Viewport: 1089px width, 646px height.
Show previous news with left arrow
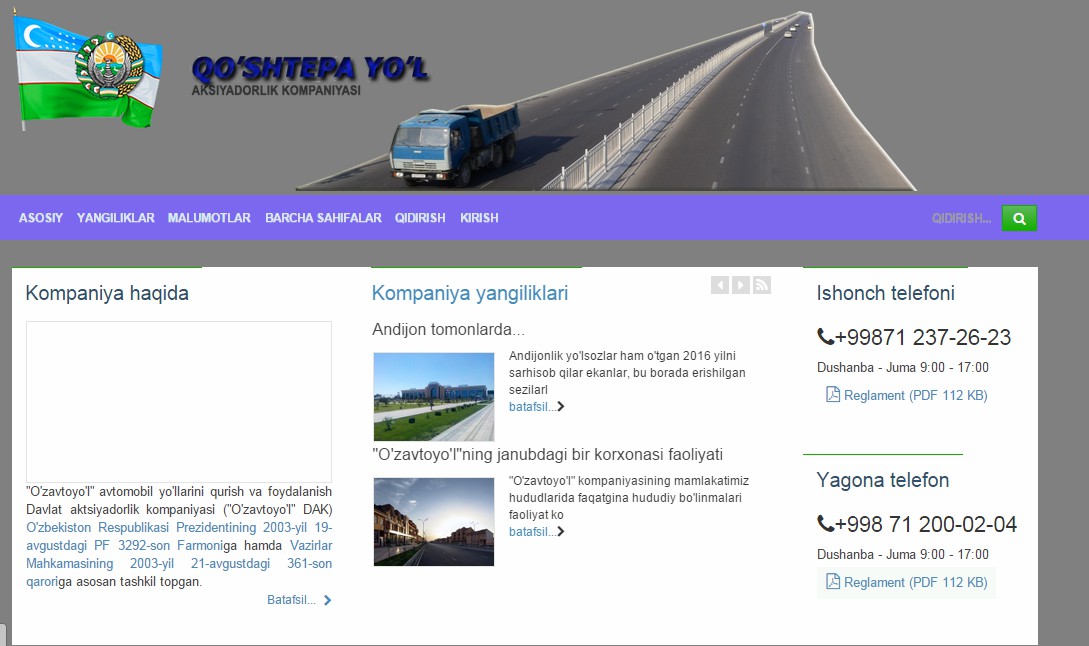click(720, 285)
